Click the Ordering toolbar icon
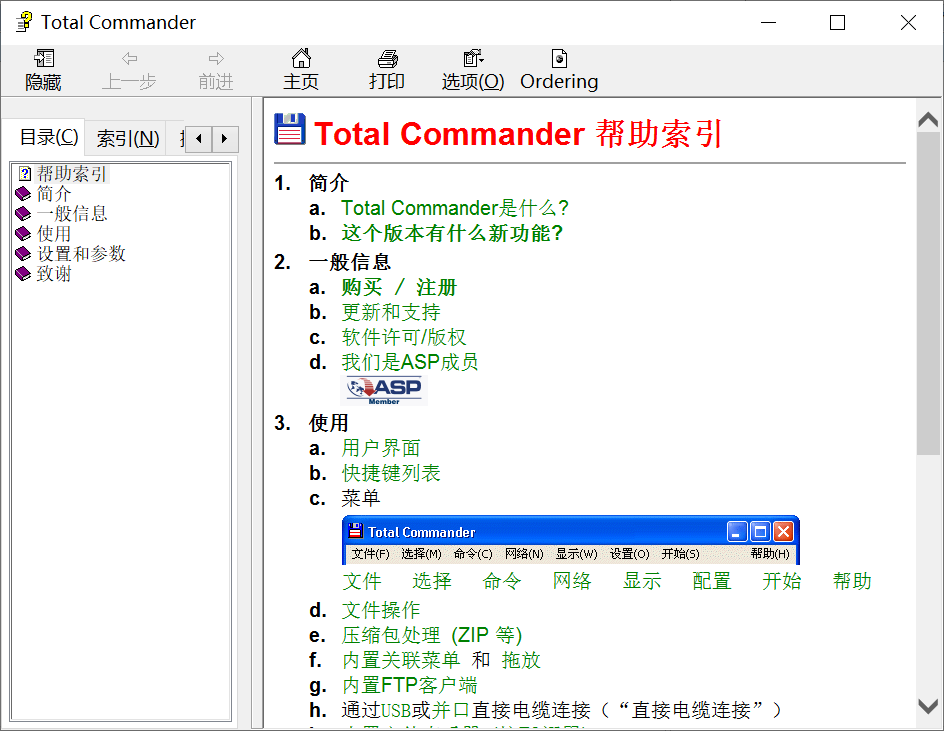Viewport: 944px width, 731px height. 559,70
